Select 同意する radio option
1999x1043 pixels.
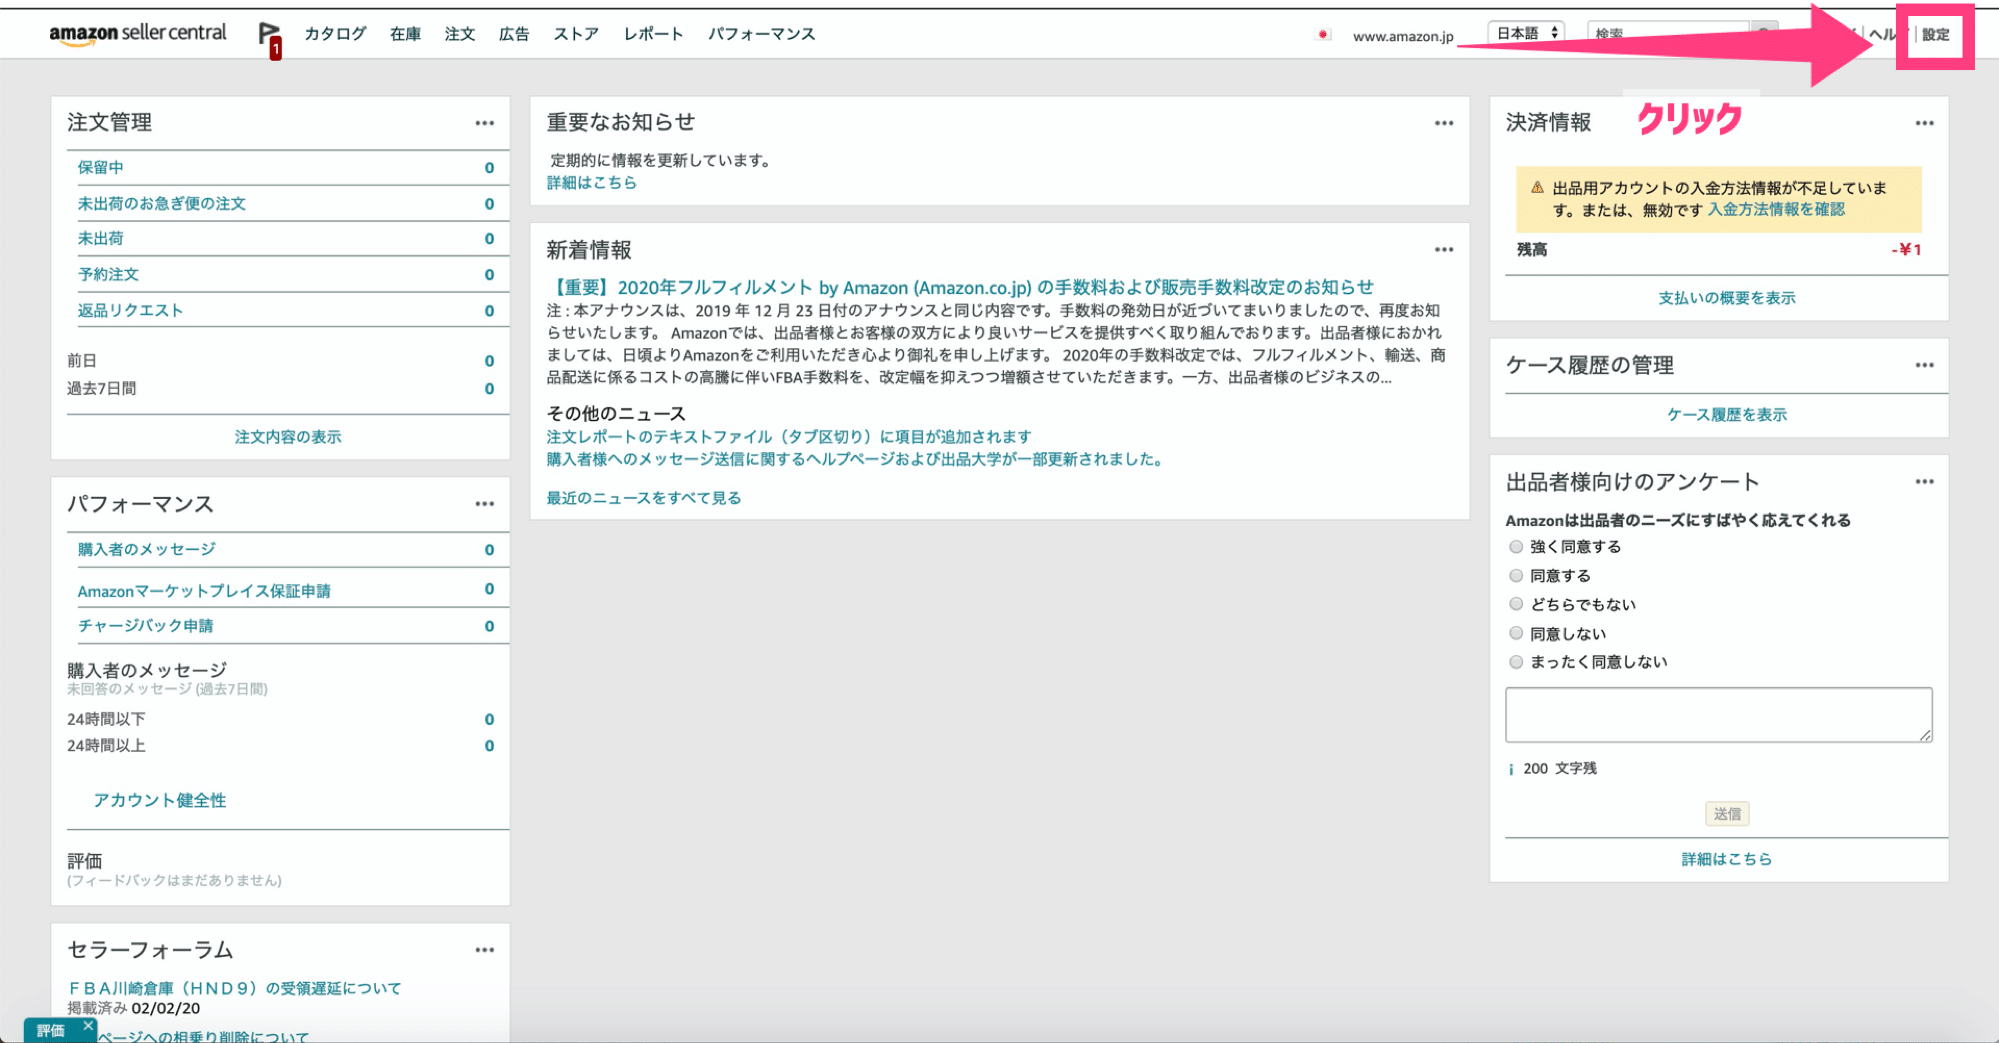(x=1516, y=576)
